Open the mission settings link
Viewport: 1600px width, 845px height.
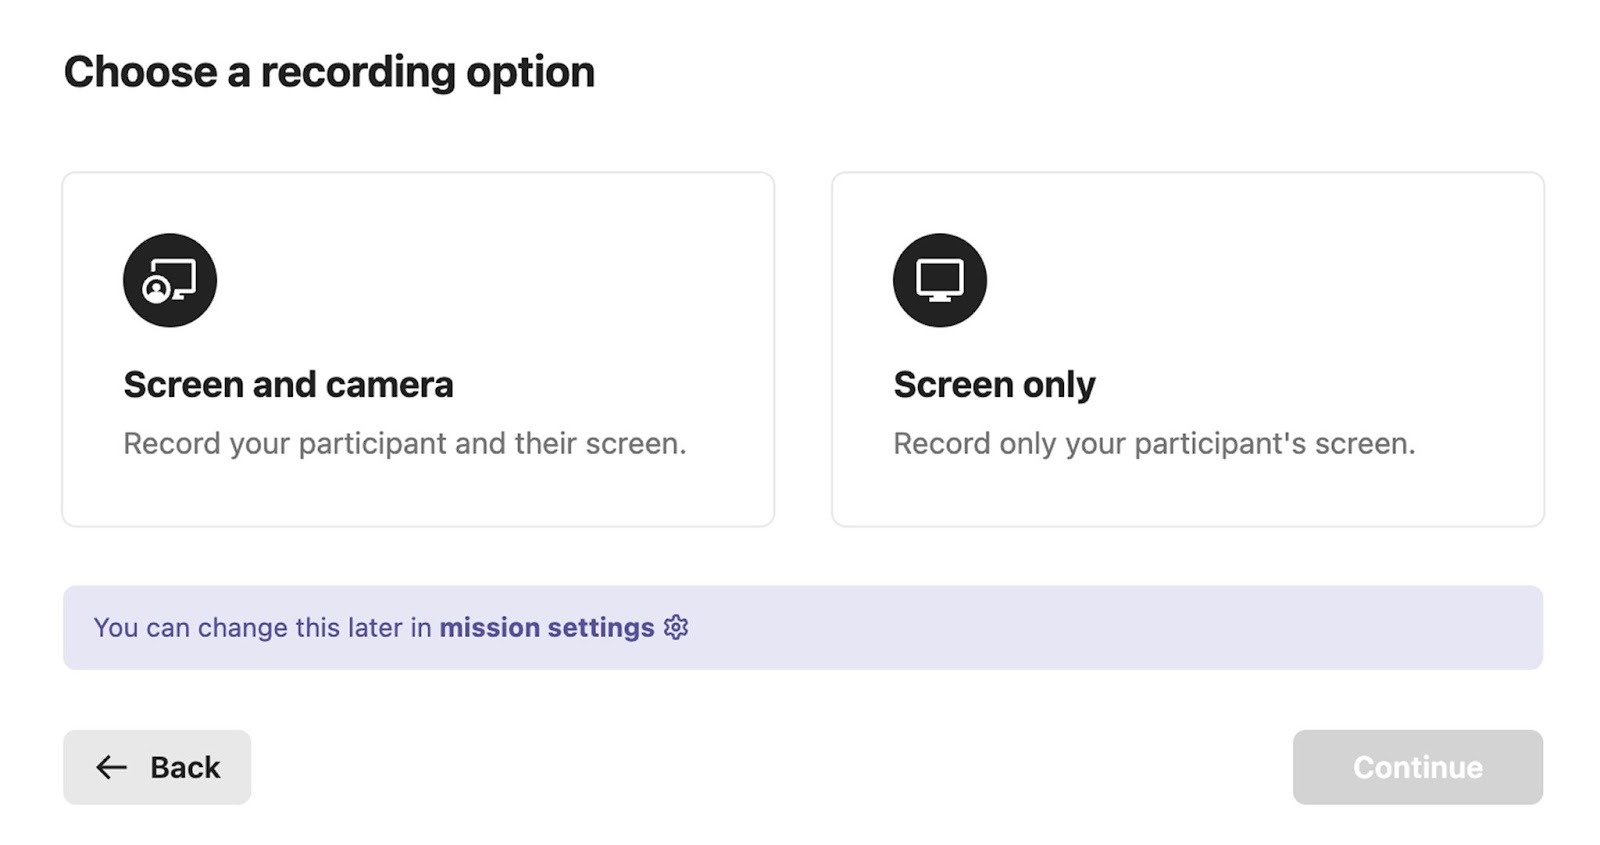pos(546,627)
